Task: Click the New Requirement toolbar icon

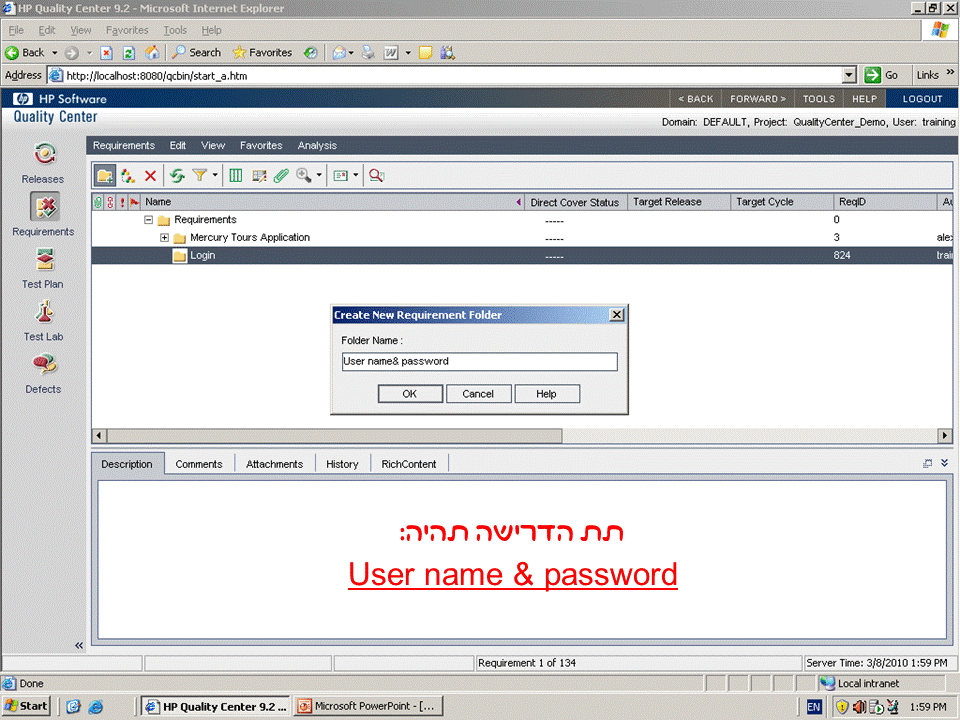Action: click(128, 176)
